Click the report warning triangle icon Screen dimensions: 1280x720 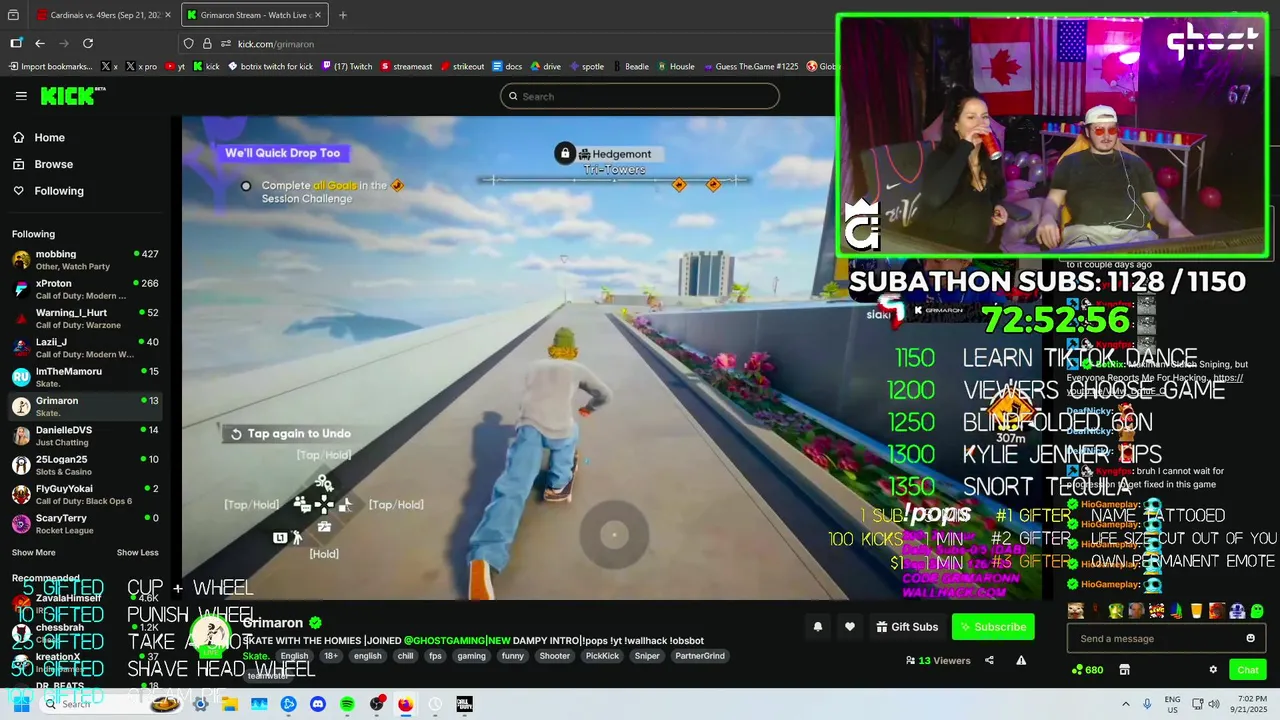[x=1021, y=660]
